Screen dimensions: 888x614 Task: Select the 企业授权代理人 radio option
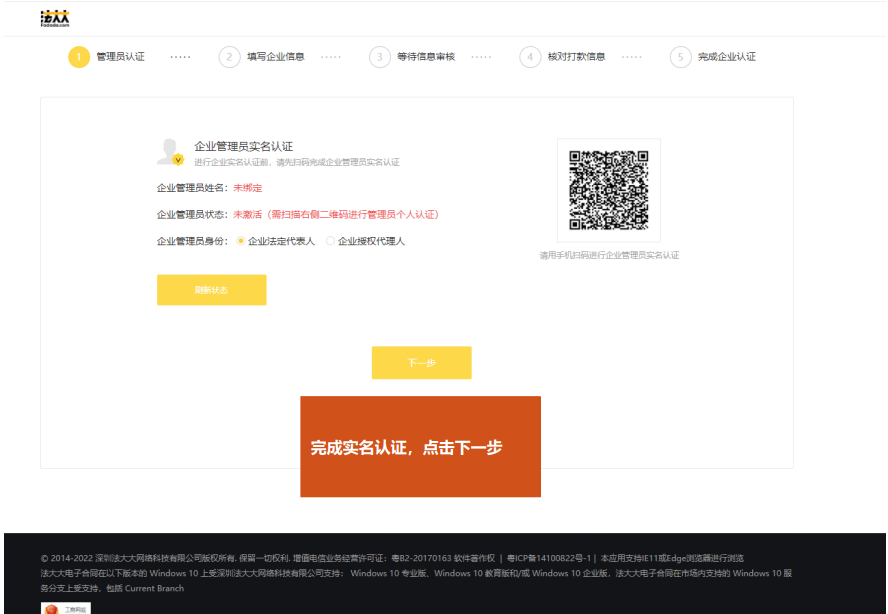coord(331,241)
